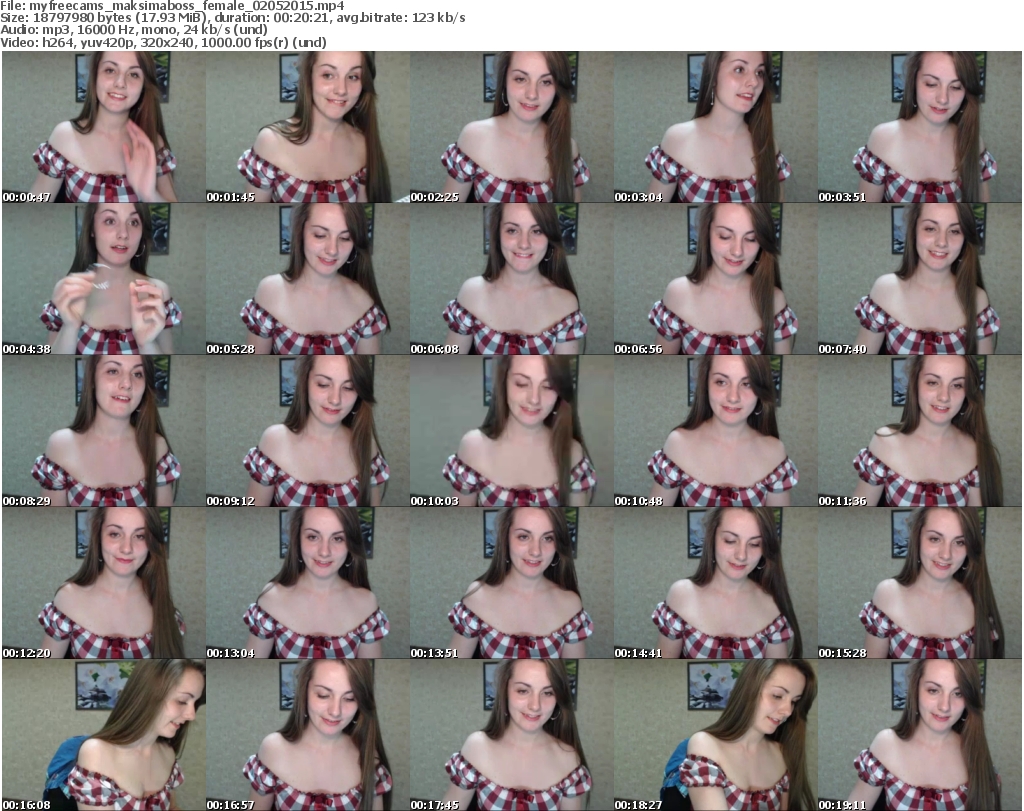Select the frame stamped 00:13:51
This screenshot has width=1024, height=811.
click(511, 583)
